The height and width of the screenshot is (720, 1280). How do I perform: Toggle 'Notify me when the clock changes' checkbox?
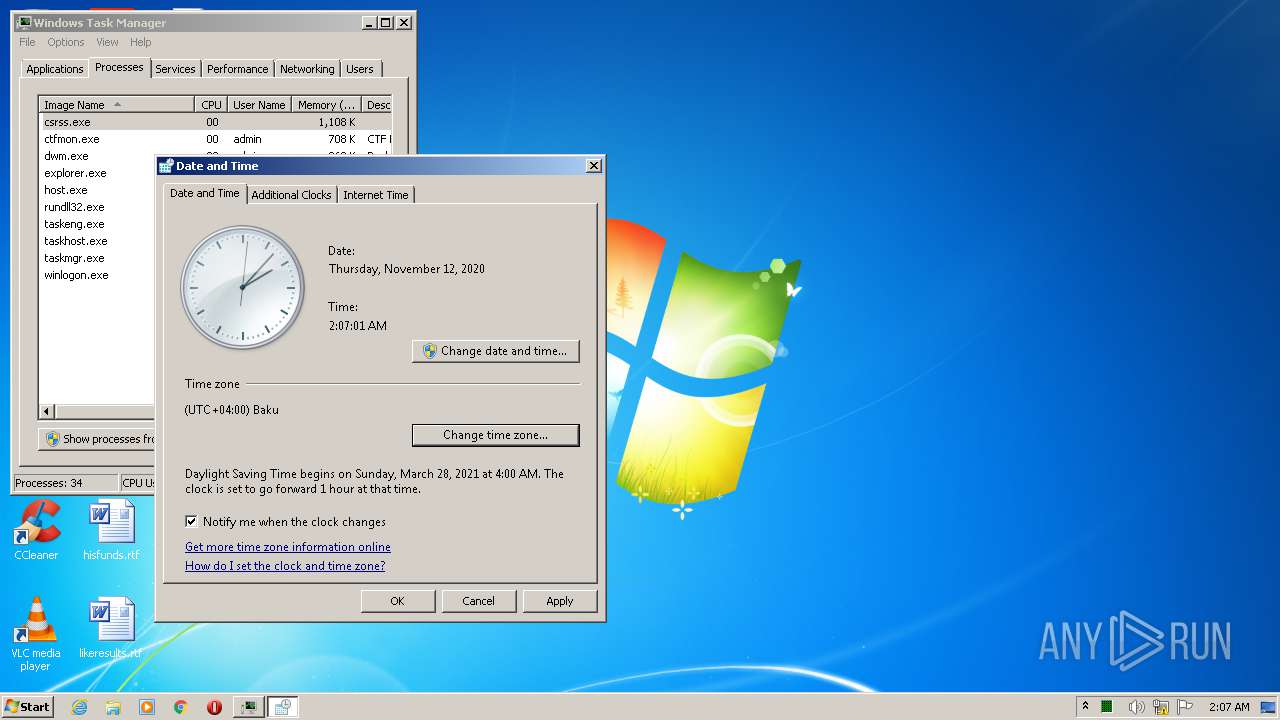pos(191,522)
